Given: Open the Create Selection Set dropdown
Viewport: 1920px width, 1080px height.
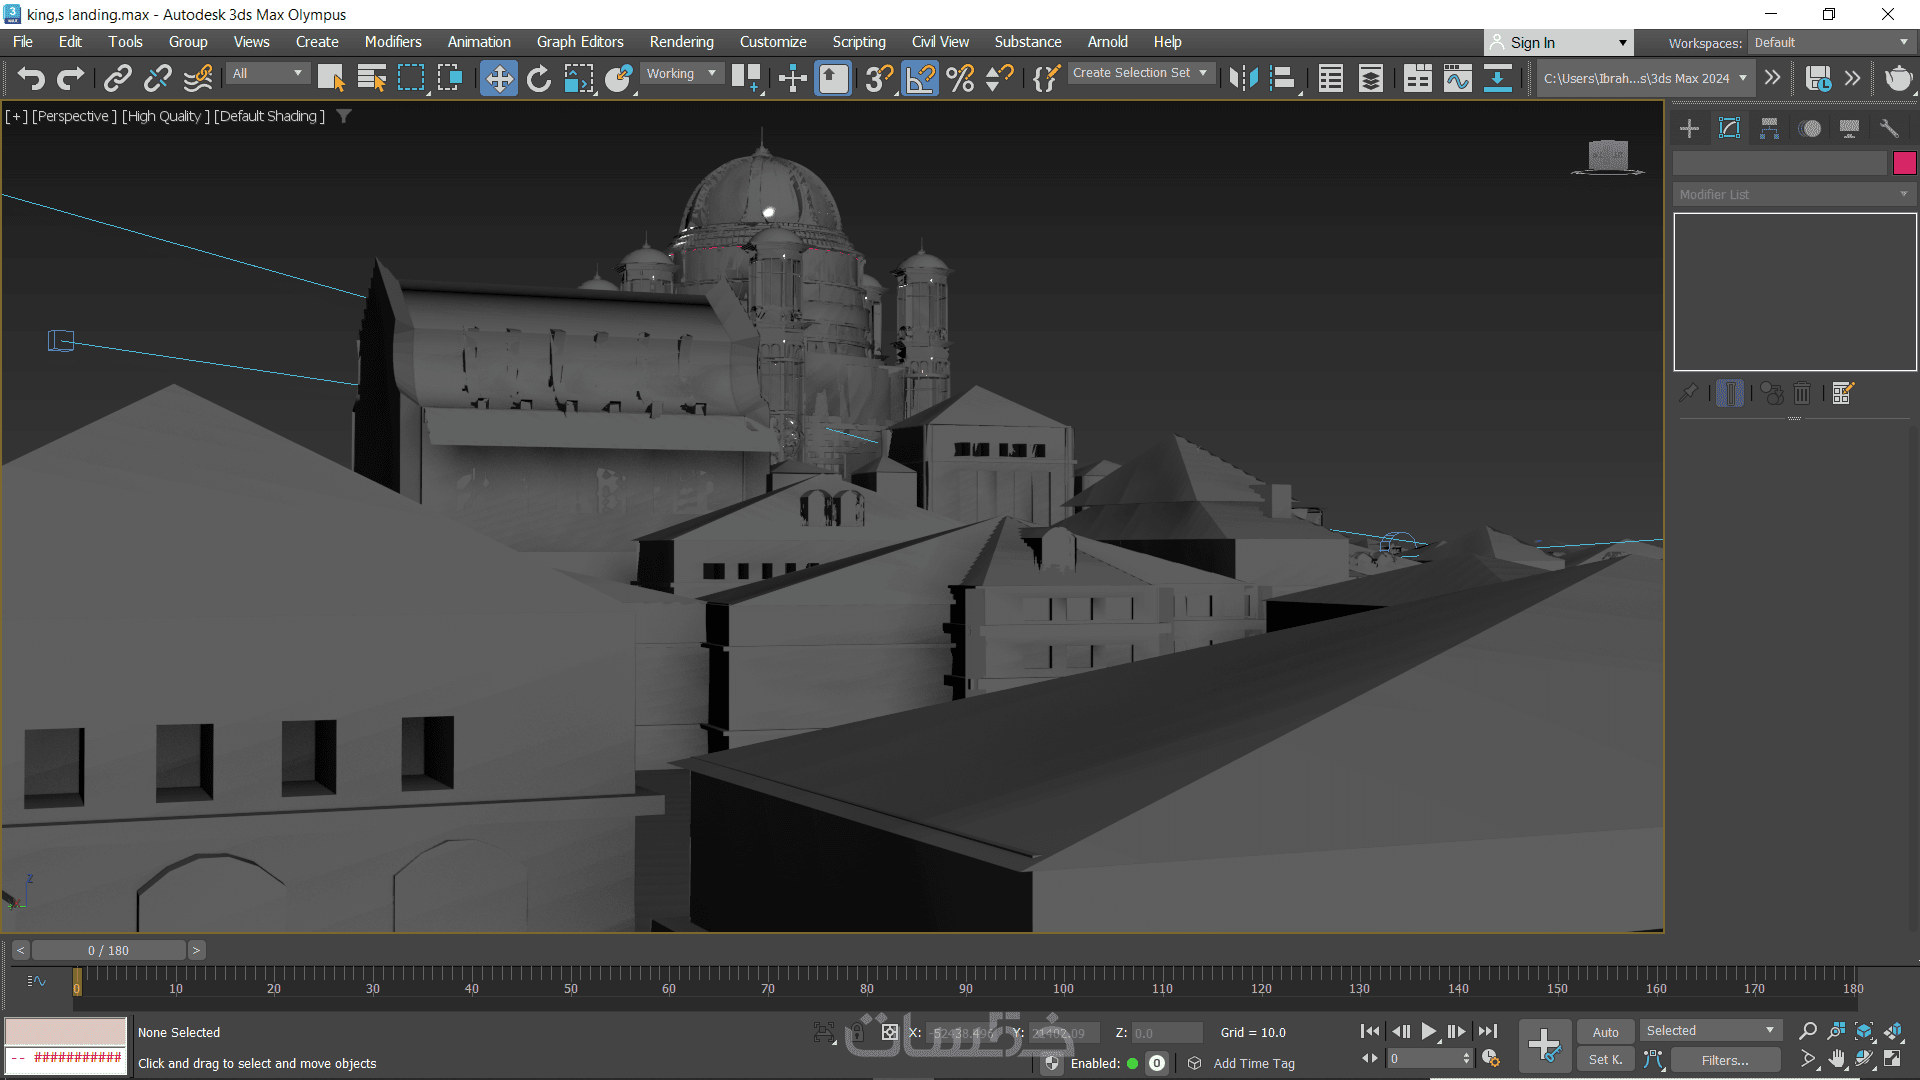Looking at the screenshot, I should pyautogui.click(x=1140, y=73).
